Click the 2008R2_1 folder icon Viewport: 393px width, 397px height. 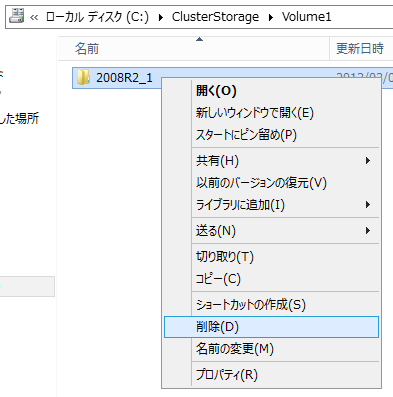coord(83,77)
